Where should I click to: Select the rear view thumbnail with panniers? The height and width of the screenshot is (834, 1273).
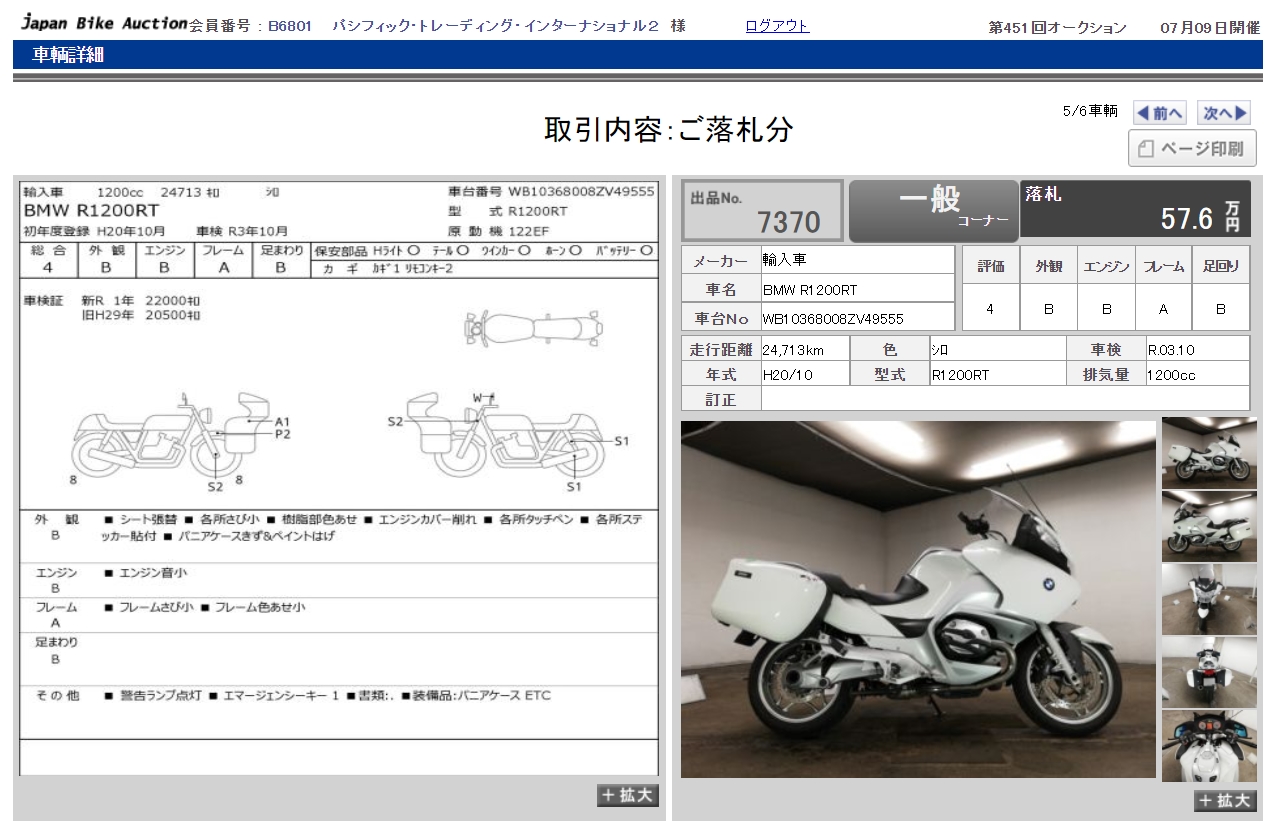click(1209, 672)
